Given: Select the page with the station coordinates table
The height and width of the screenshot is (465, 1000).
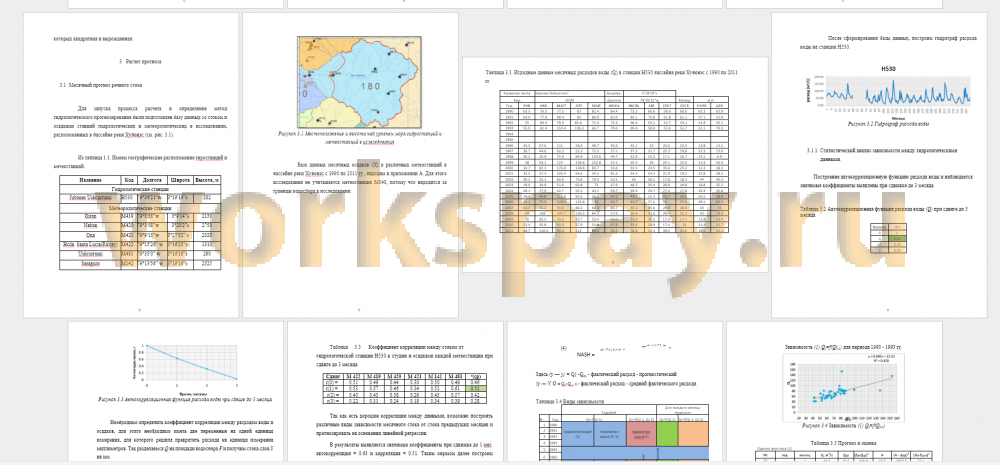Looking at the screenshot, I should tap(131, 165).
